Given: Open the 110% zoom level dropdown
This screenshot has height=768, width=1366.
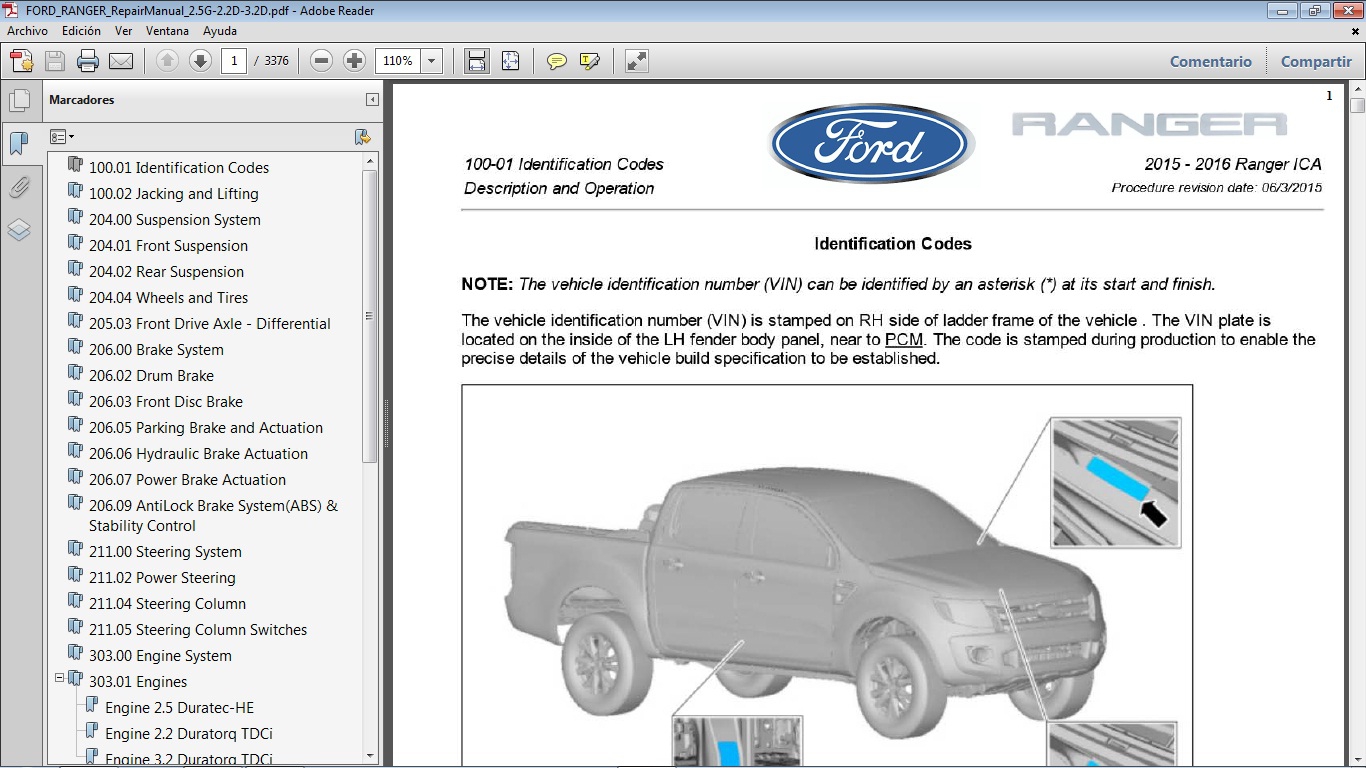Looking at the screenshot, I should (430, 60).
